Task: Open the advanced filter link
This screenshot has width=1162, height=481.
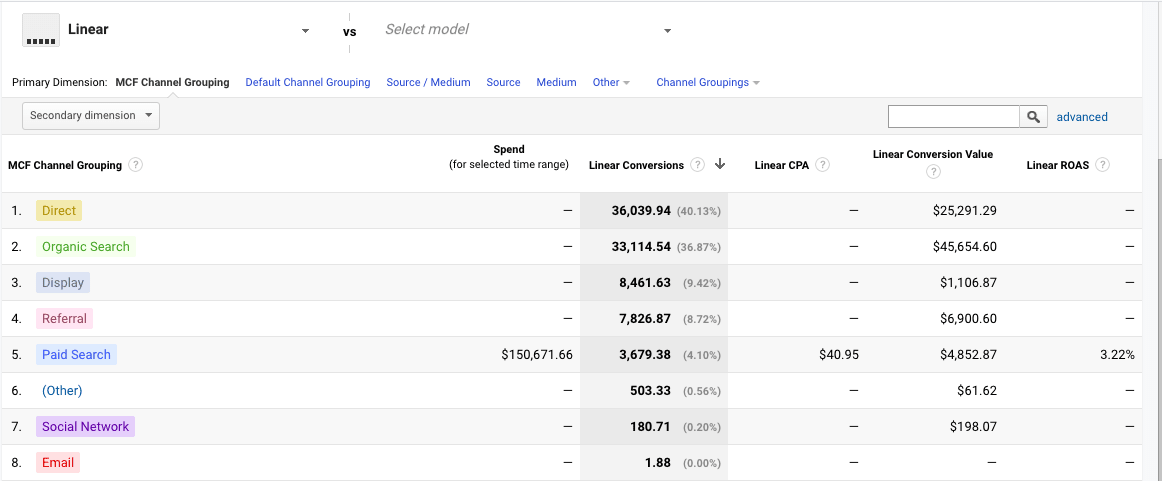Action: click(x=1082, y=117)
